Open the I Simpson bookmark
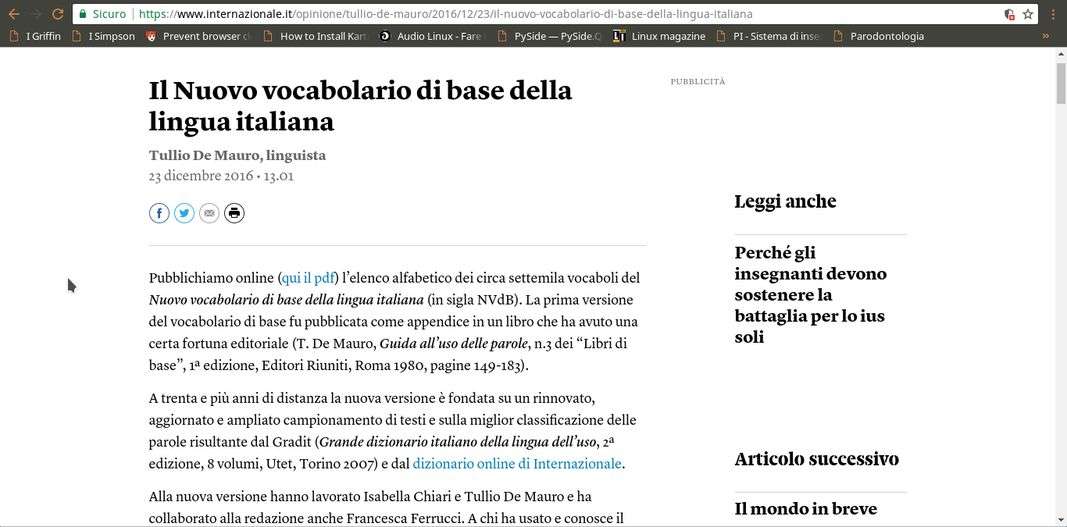 point(103,36)
